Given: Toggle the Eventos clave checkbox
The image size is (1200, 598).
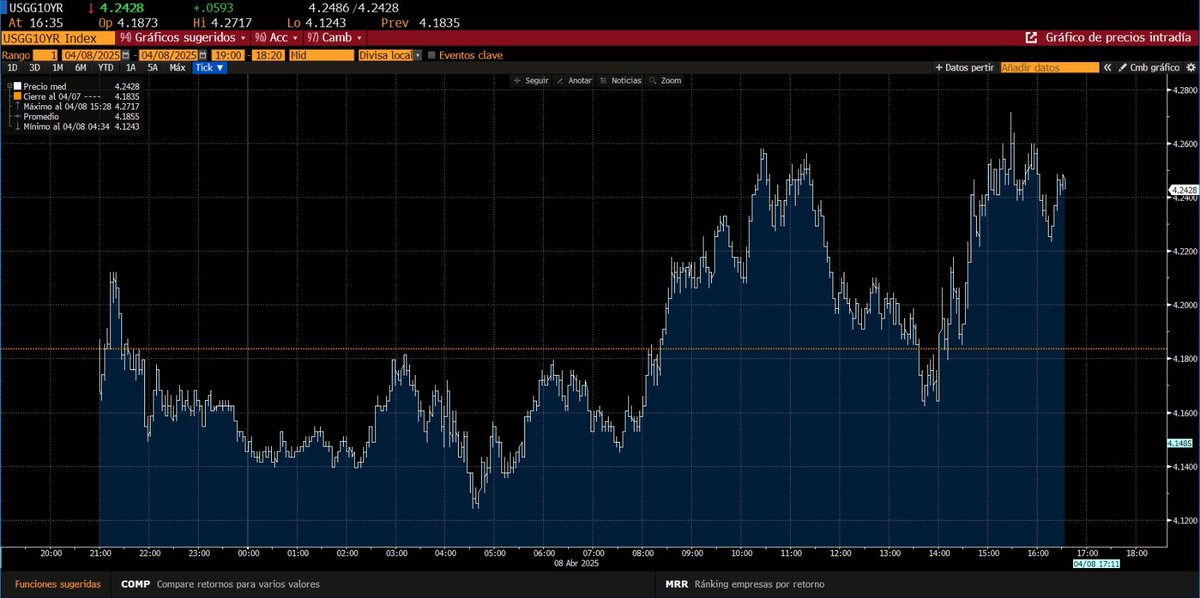Looking at the screenshot, I should 432,55.
